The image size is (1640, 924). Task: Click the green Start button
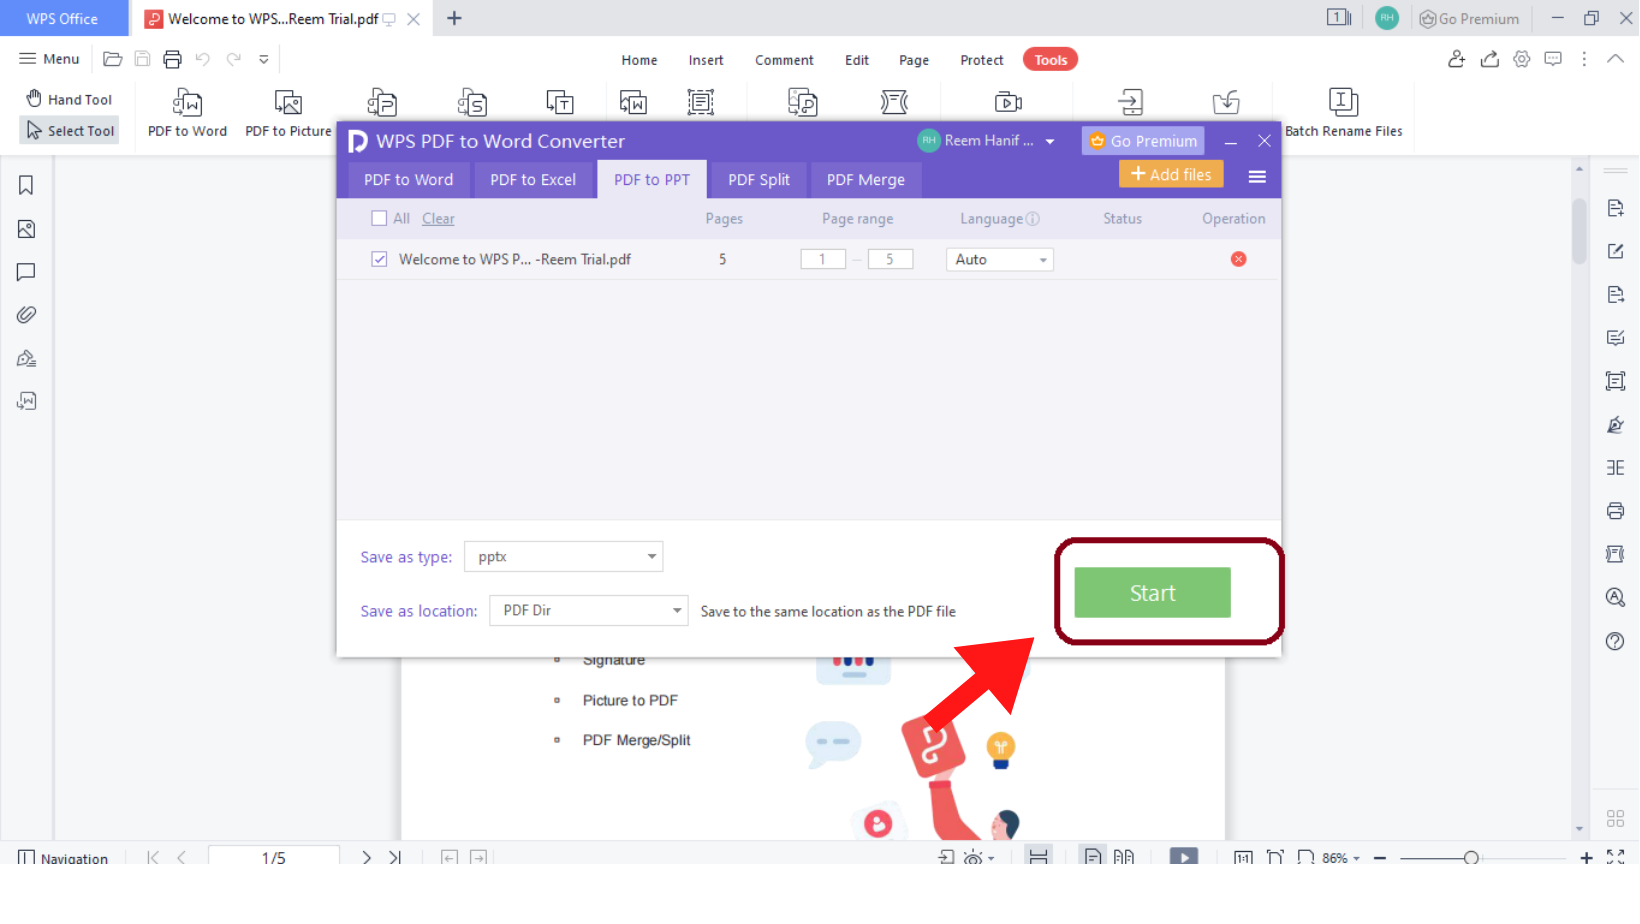click(x=1152, y=593)
